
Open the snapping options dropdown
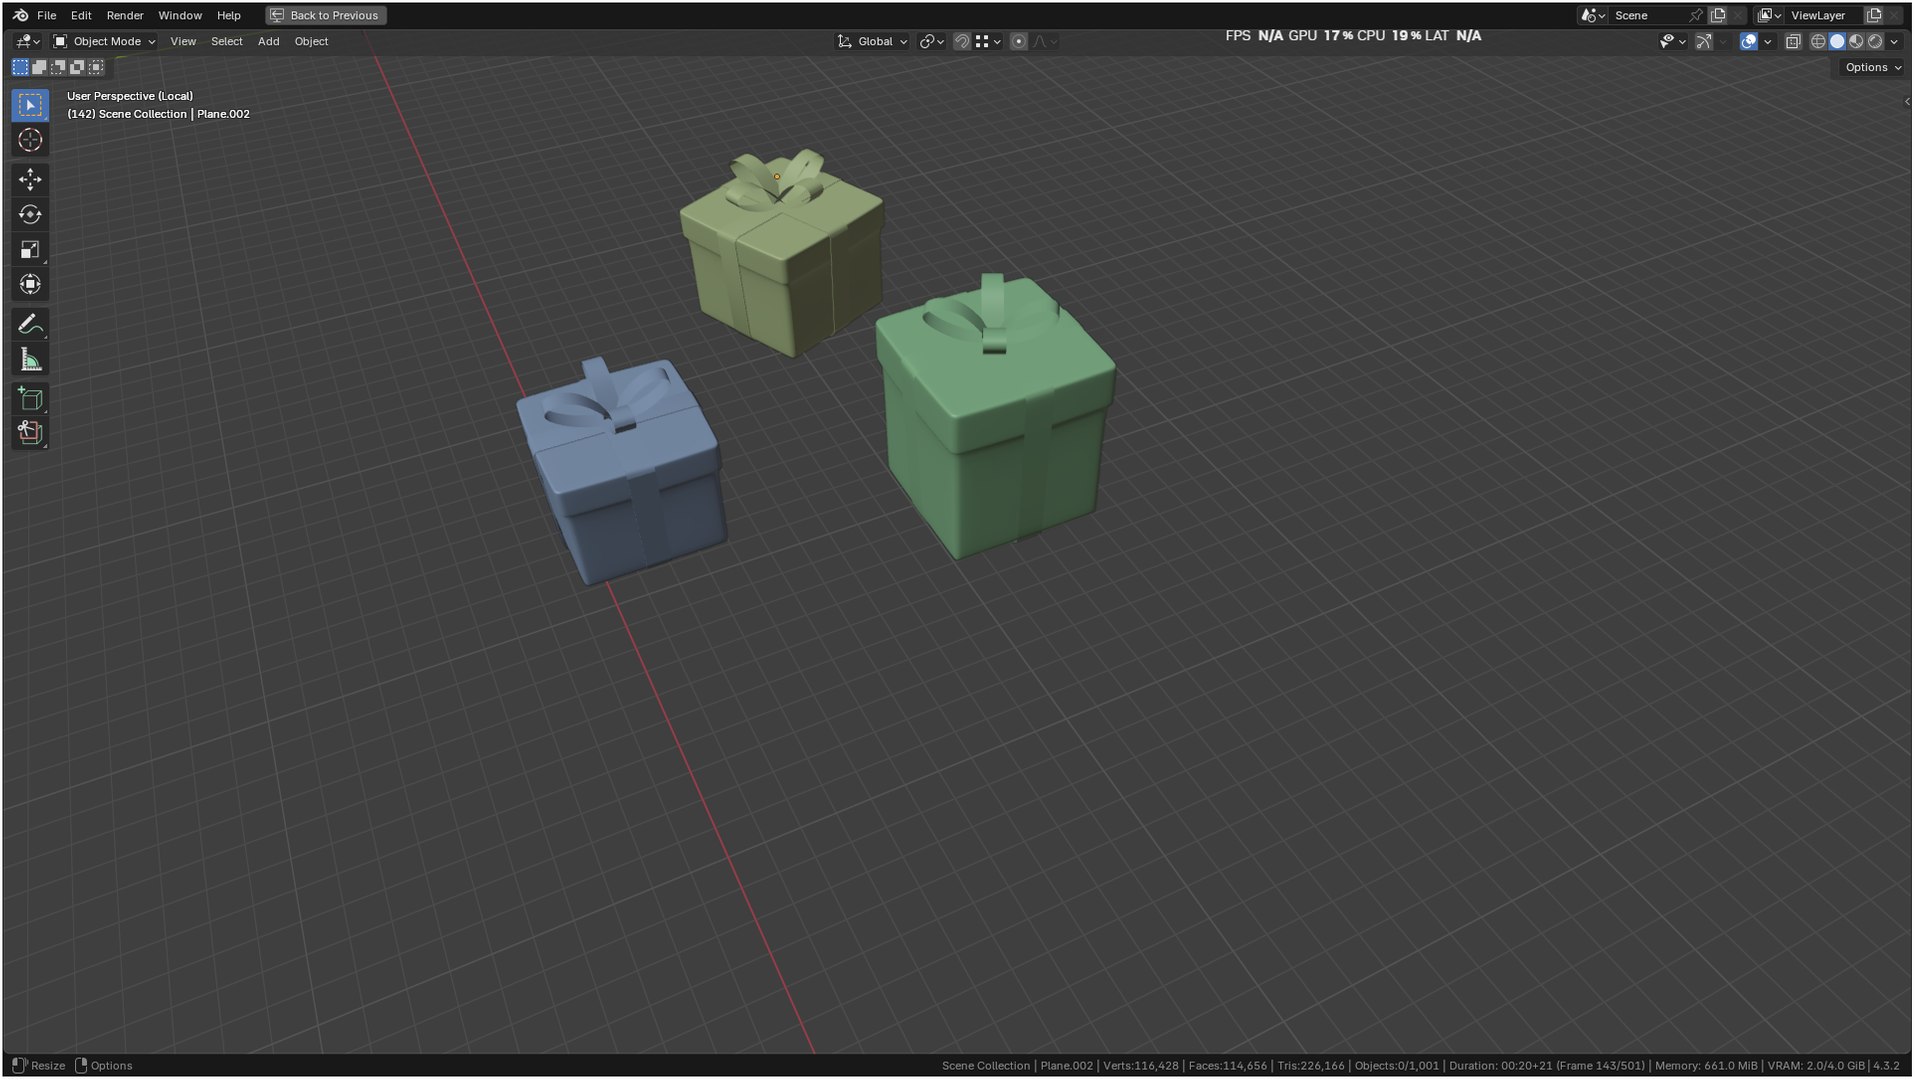pos(988,41)
